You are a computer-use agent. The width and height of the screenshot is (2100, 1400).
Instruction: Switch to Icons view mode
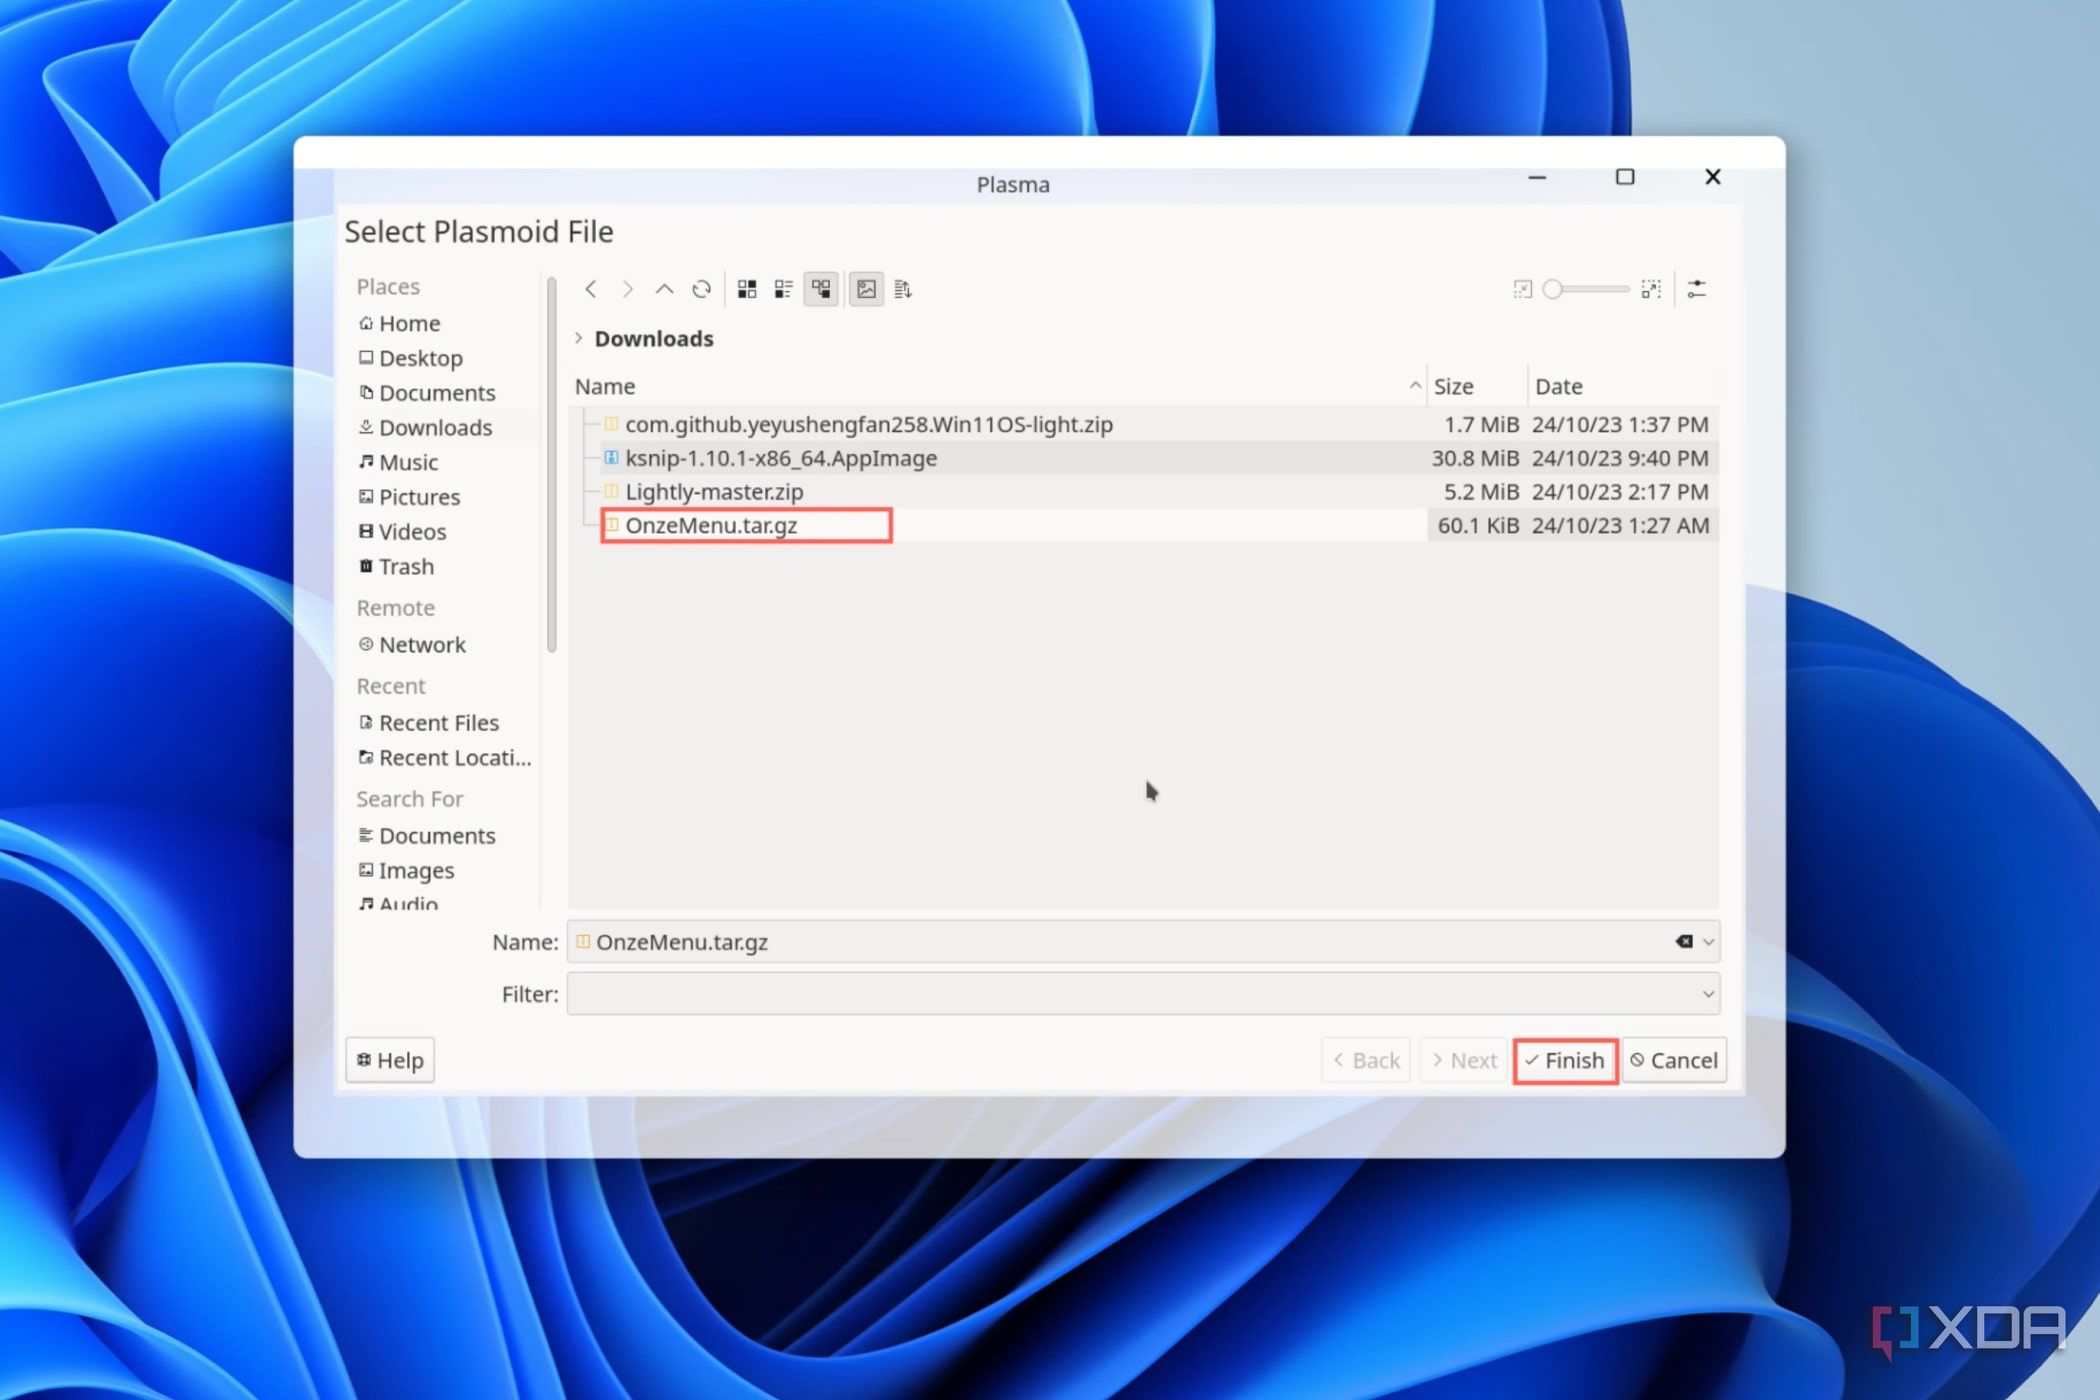pos(746,289)
